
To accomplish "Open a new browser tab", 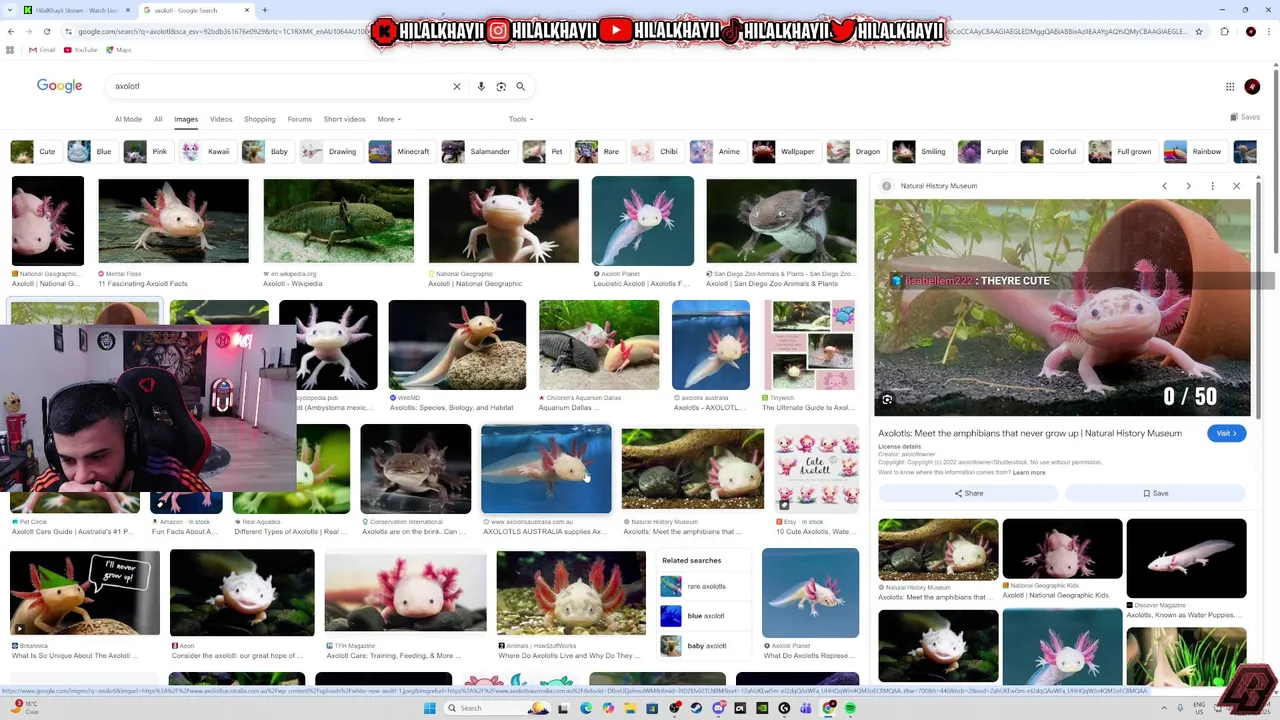I will tap(264, 10).
